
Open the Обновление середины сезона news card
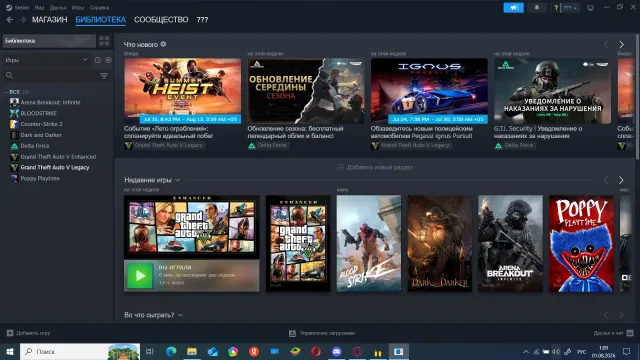pos(306,91)
